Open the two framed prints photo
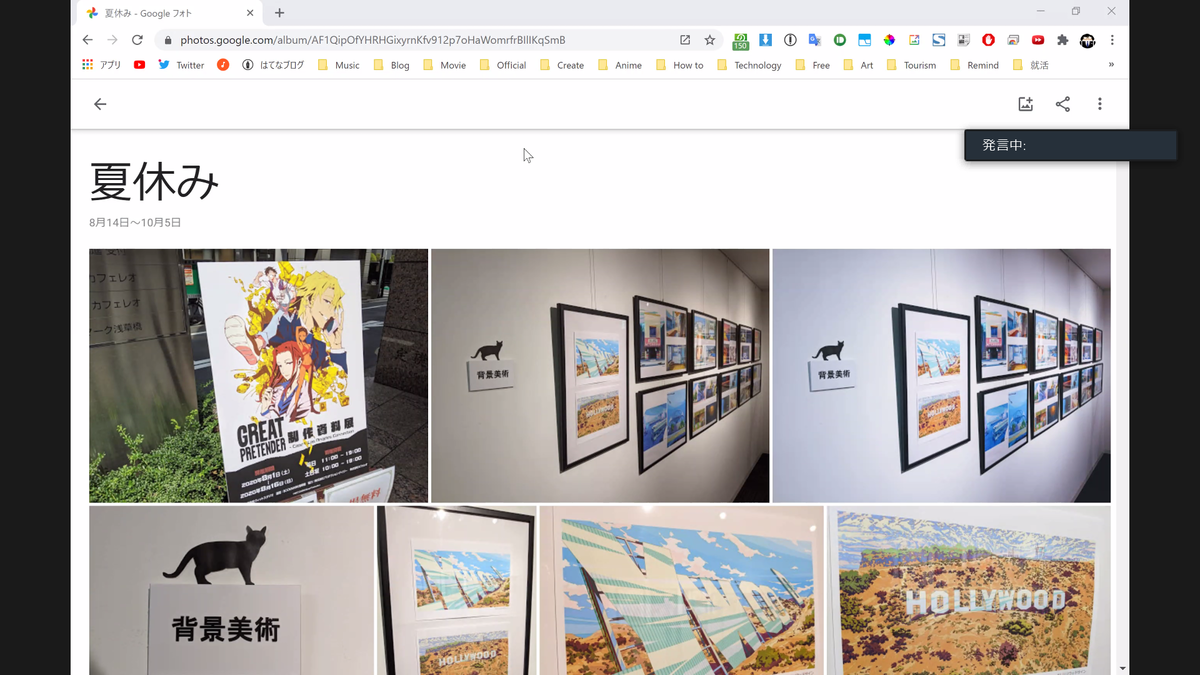The height and width of the screenshot is (675, 1200). [x=457, y=590]
